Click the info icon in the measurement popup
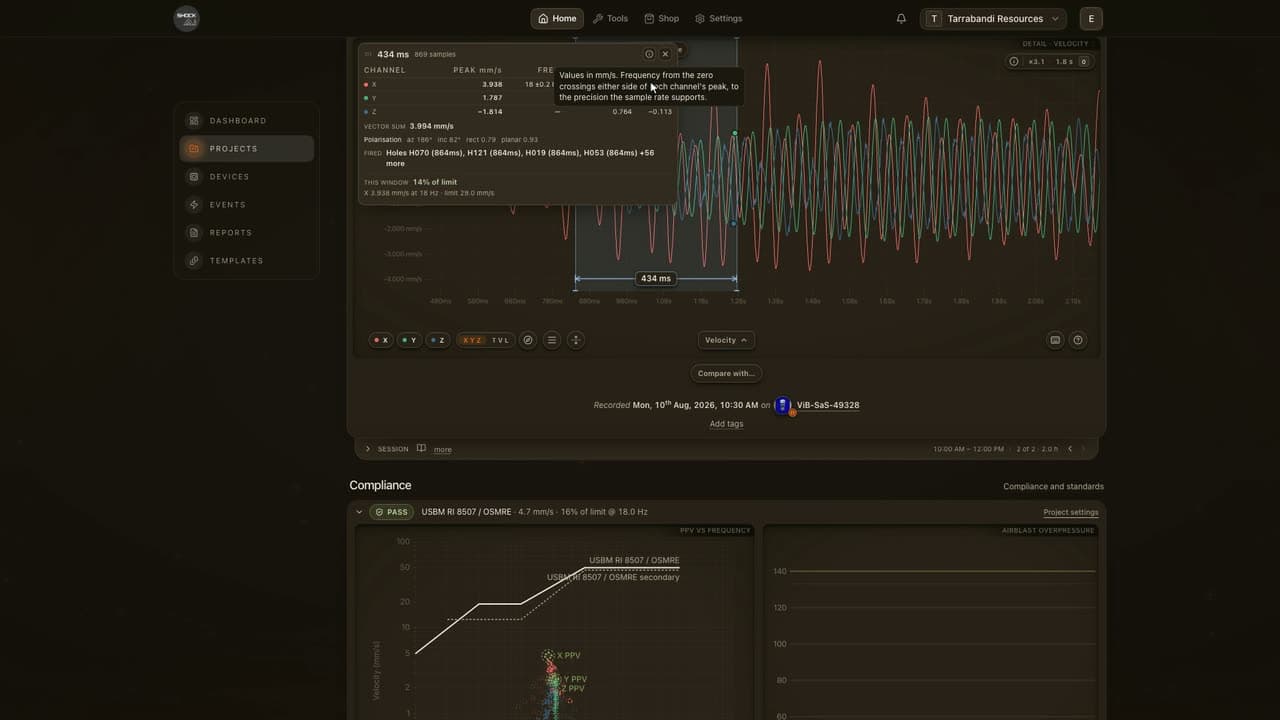 [x=649, y=54]
